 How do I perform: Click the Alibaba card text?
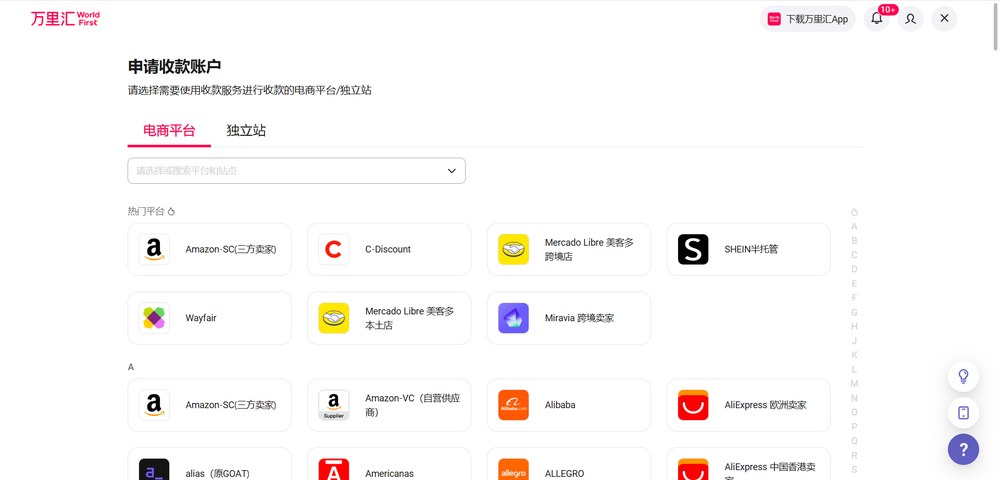(560, 405)
